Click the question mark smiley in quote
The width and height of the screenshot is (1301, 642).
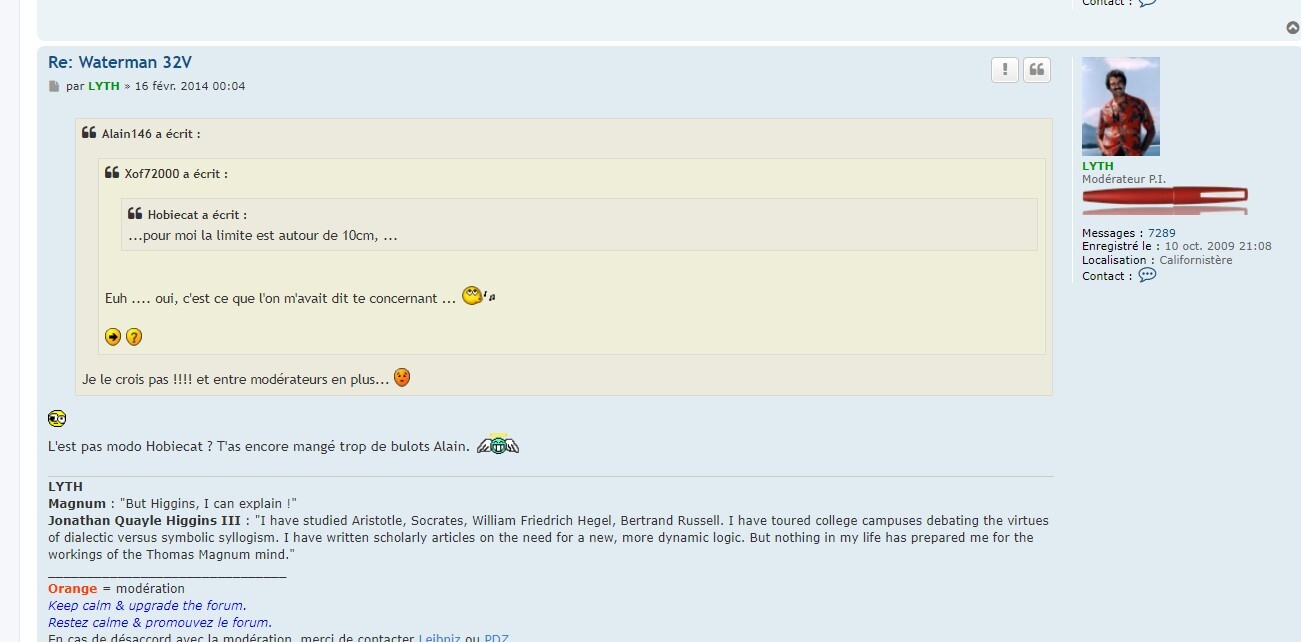[134, 337]
